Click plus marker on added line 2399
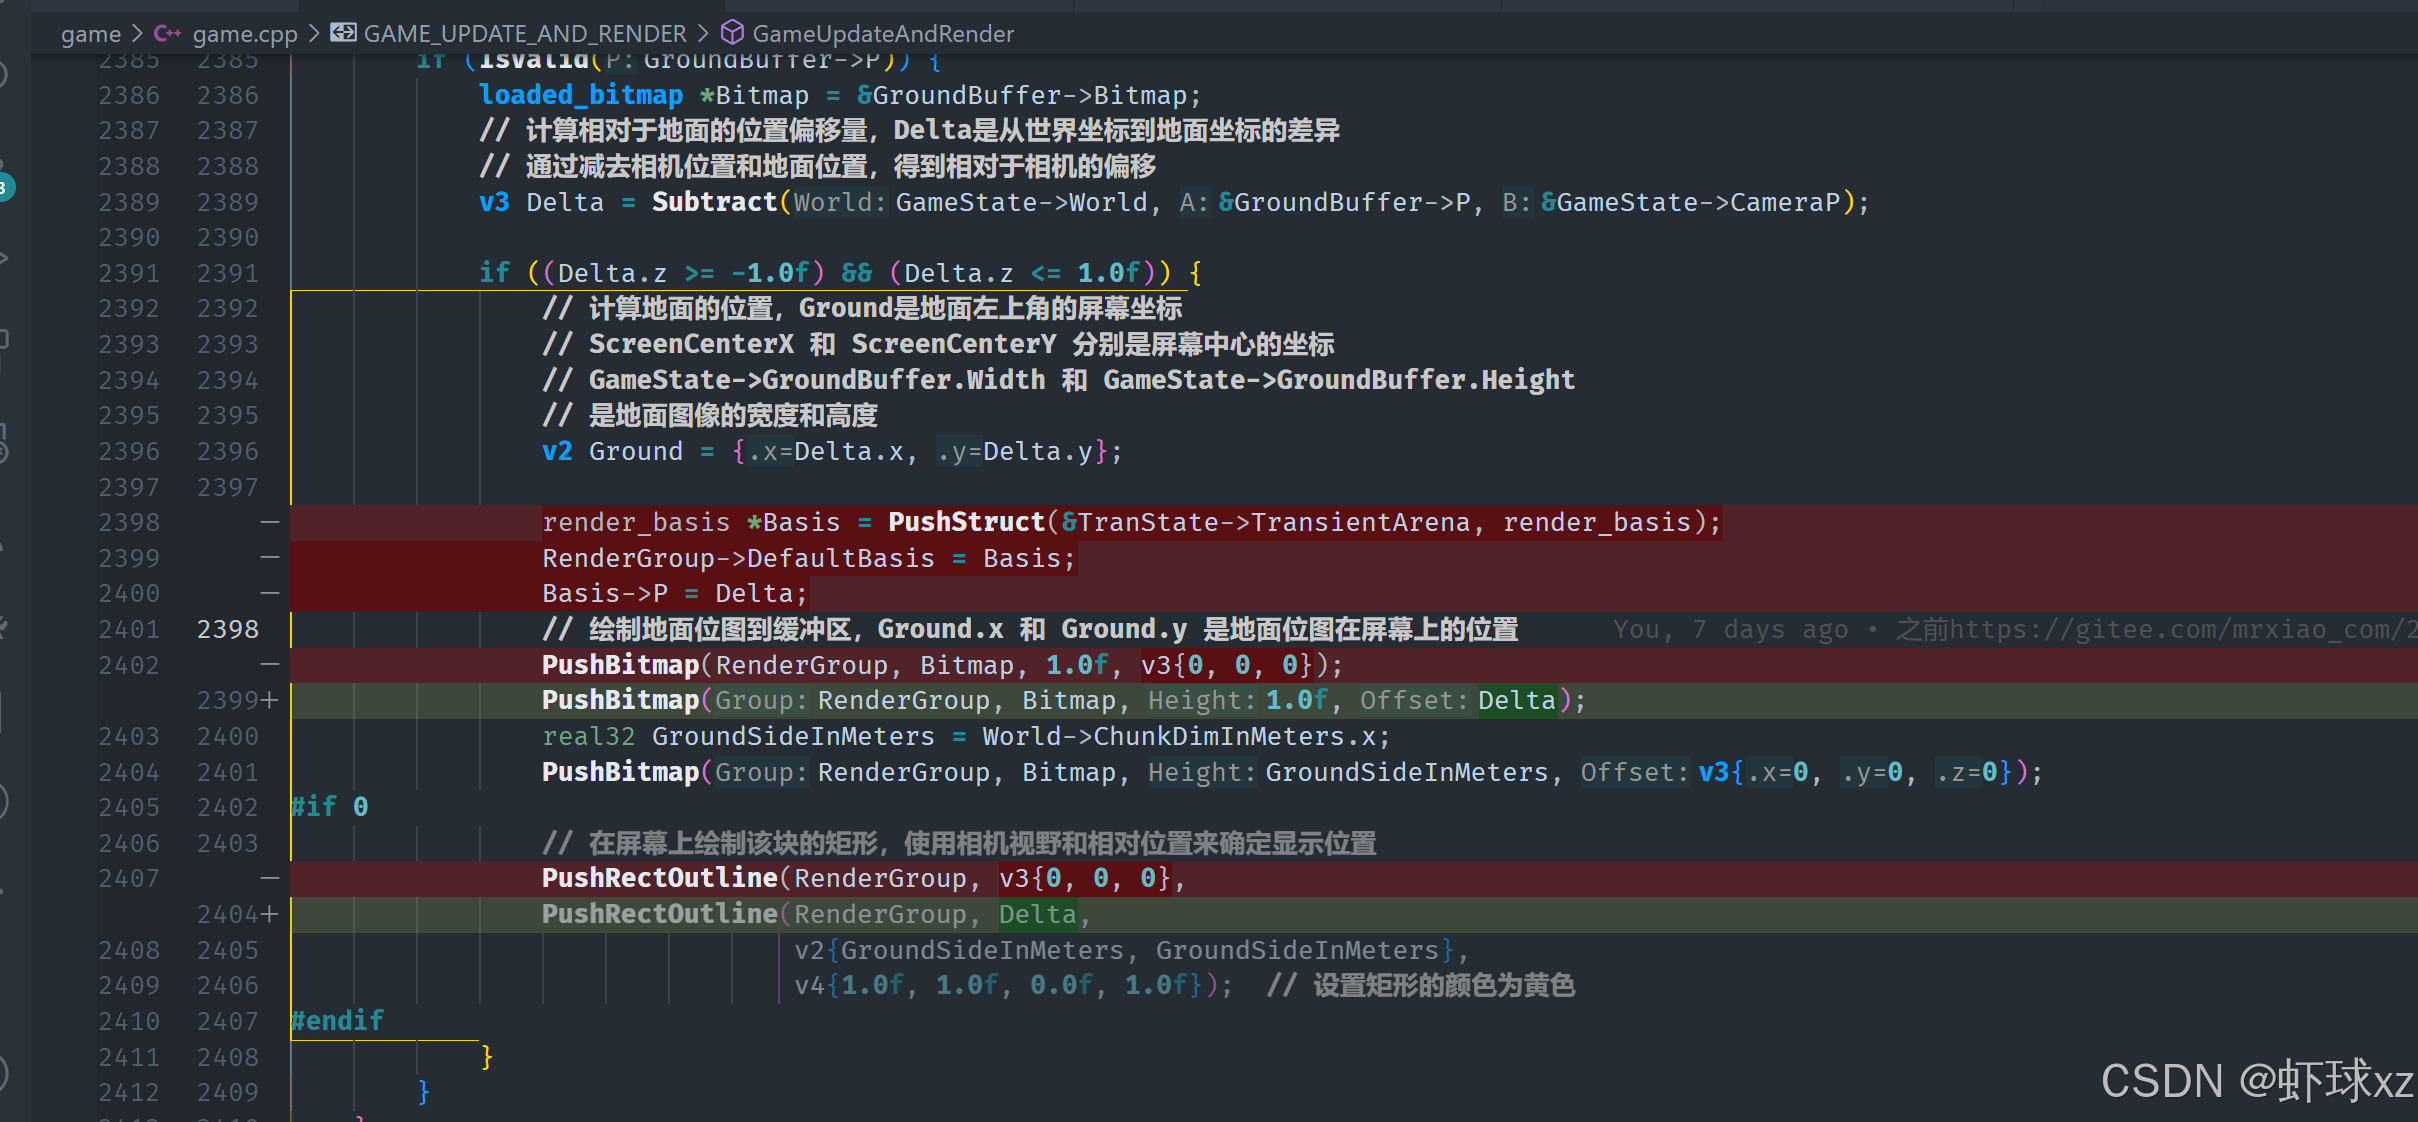 click(269, 700)
